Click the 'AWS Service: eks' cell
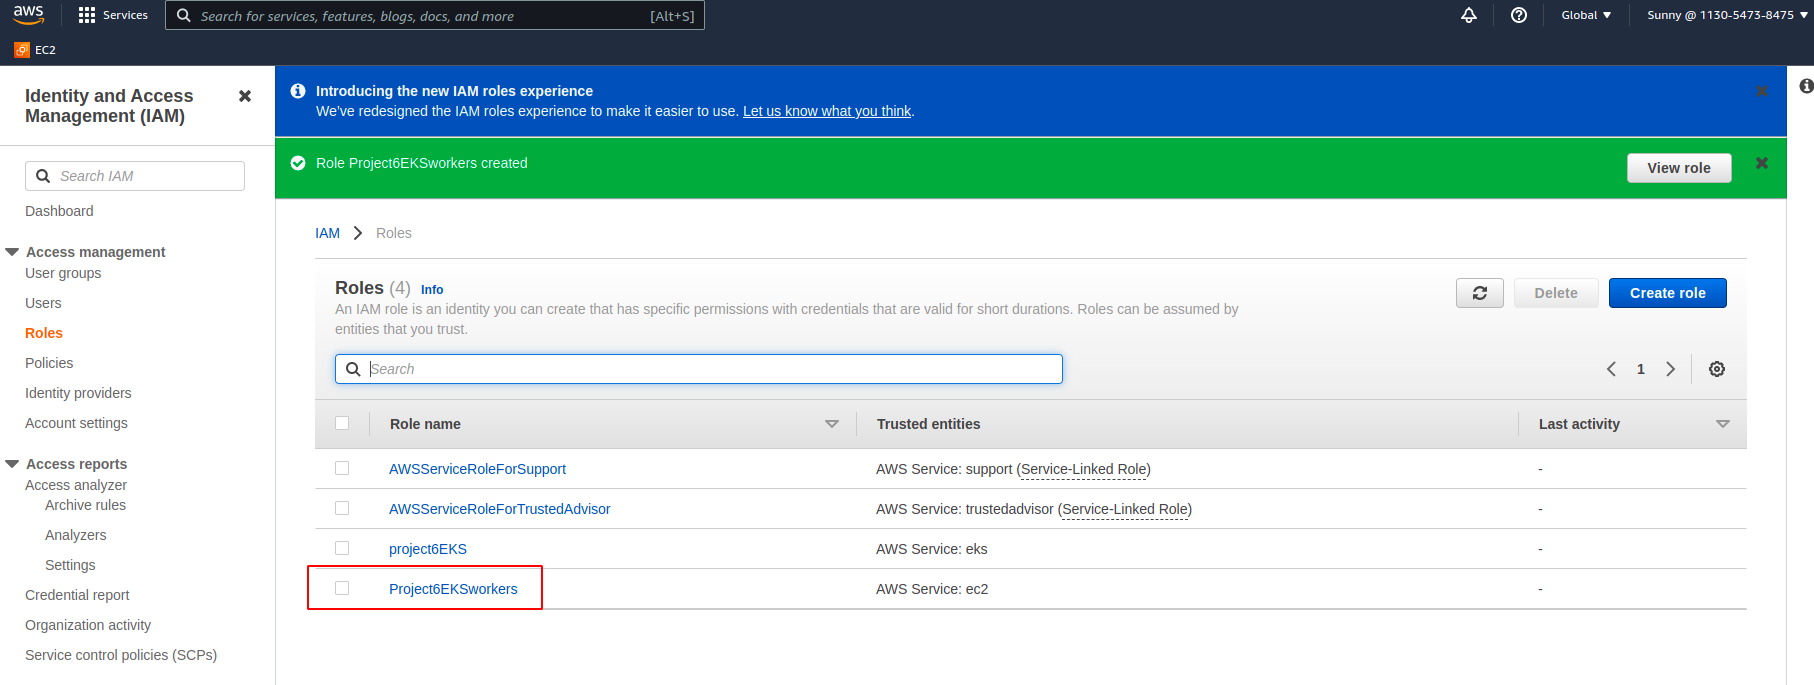This screenshot has height=685, width=1814. point(931,549)
